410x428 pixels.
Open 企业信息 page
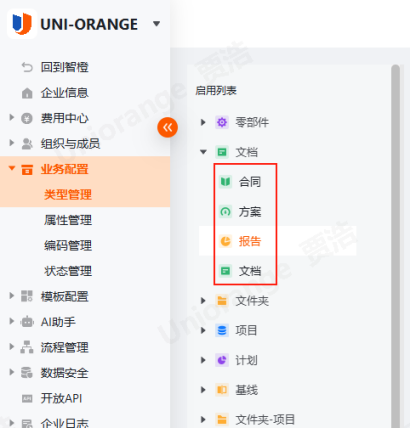click(65, 93)
